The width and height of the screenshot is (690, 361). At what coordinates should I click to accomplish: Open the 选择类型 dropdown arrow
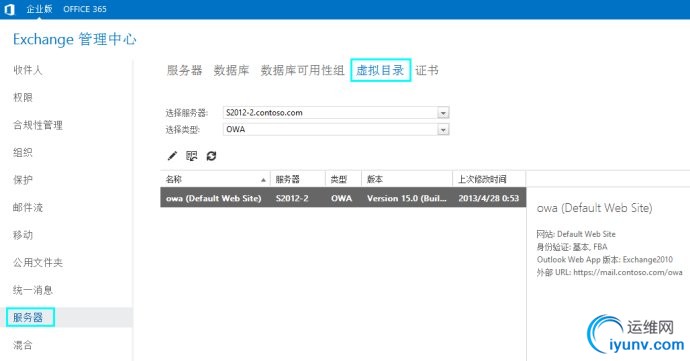tap(443, 130)
